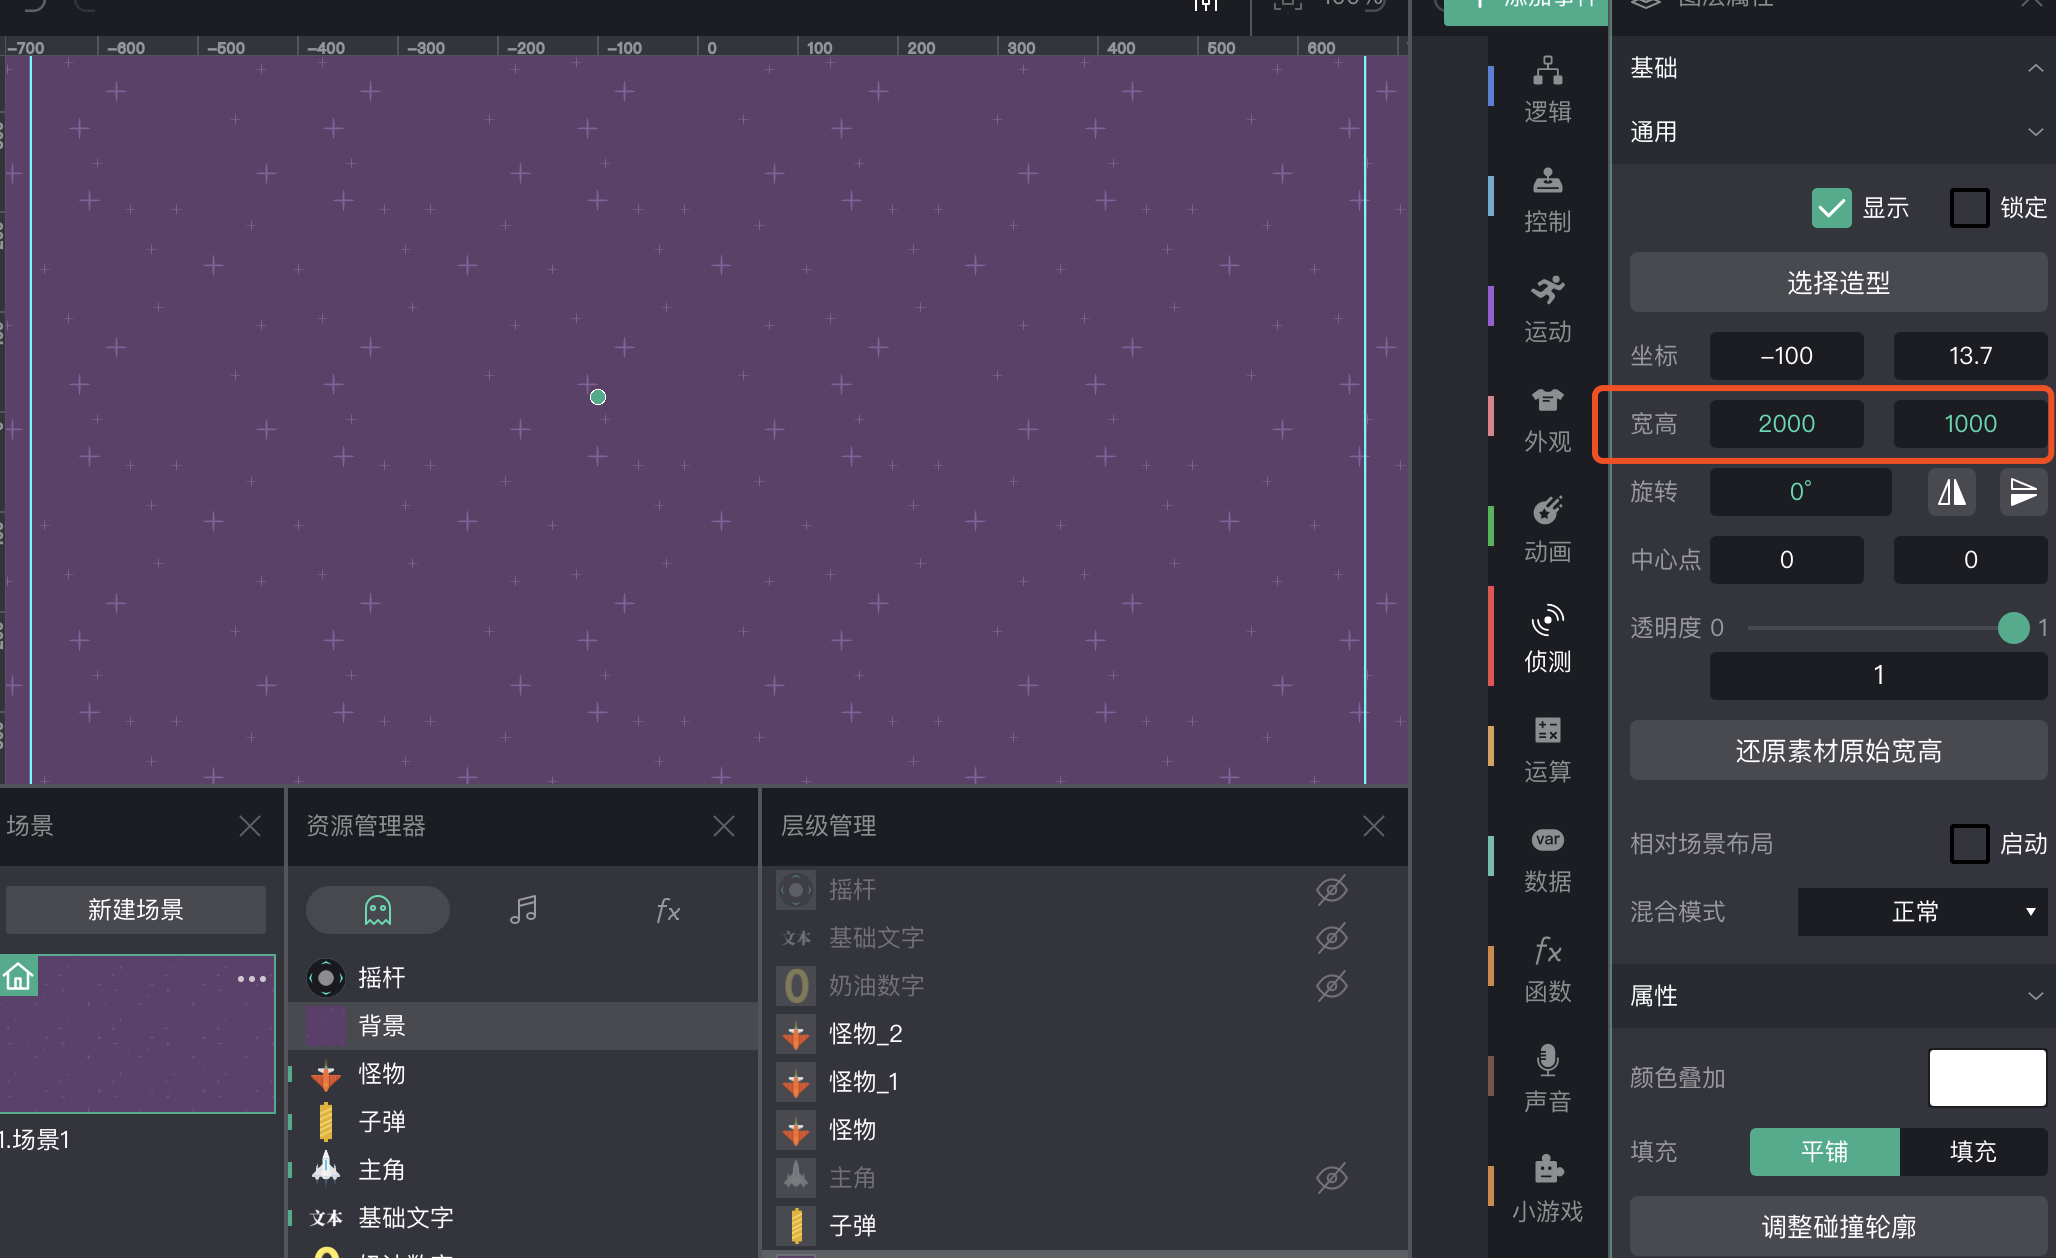The image size is (2056, 1258).
Task: Close the 层级管理 panel
Action: click(x=1374, y=826)
